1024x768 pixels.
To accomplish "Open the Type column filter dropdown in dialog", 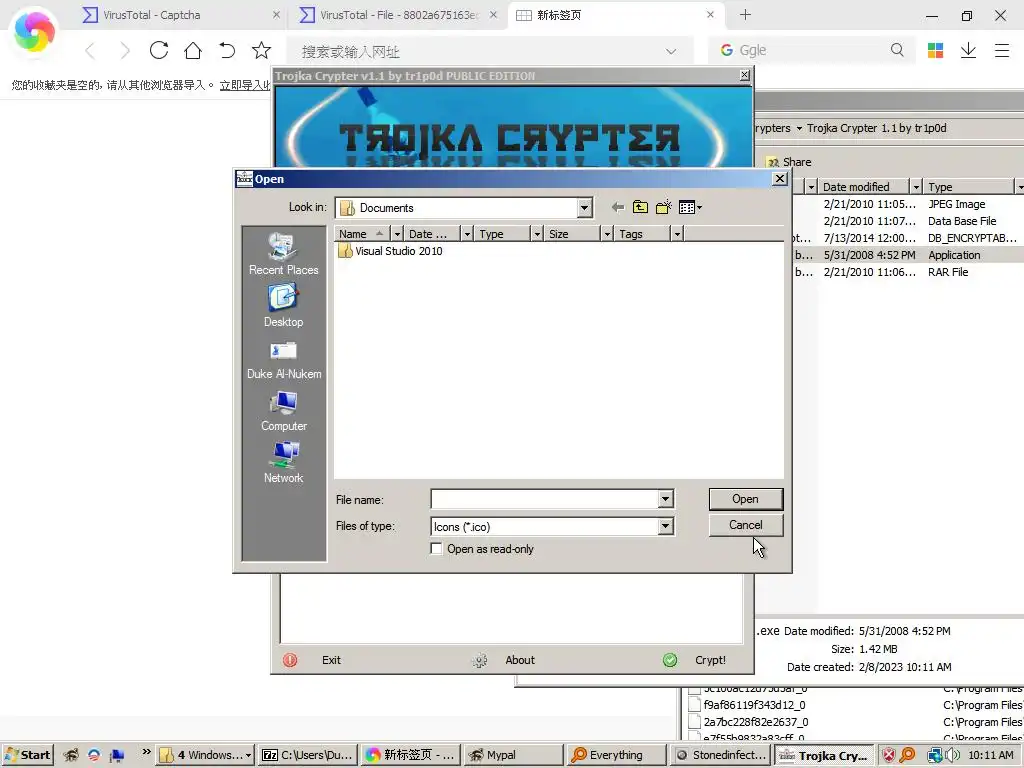I will [537, 234].
